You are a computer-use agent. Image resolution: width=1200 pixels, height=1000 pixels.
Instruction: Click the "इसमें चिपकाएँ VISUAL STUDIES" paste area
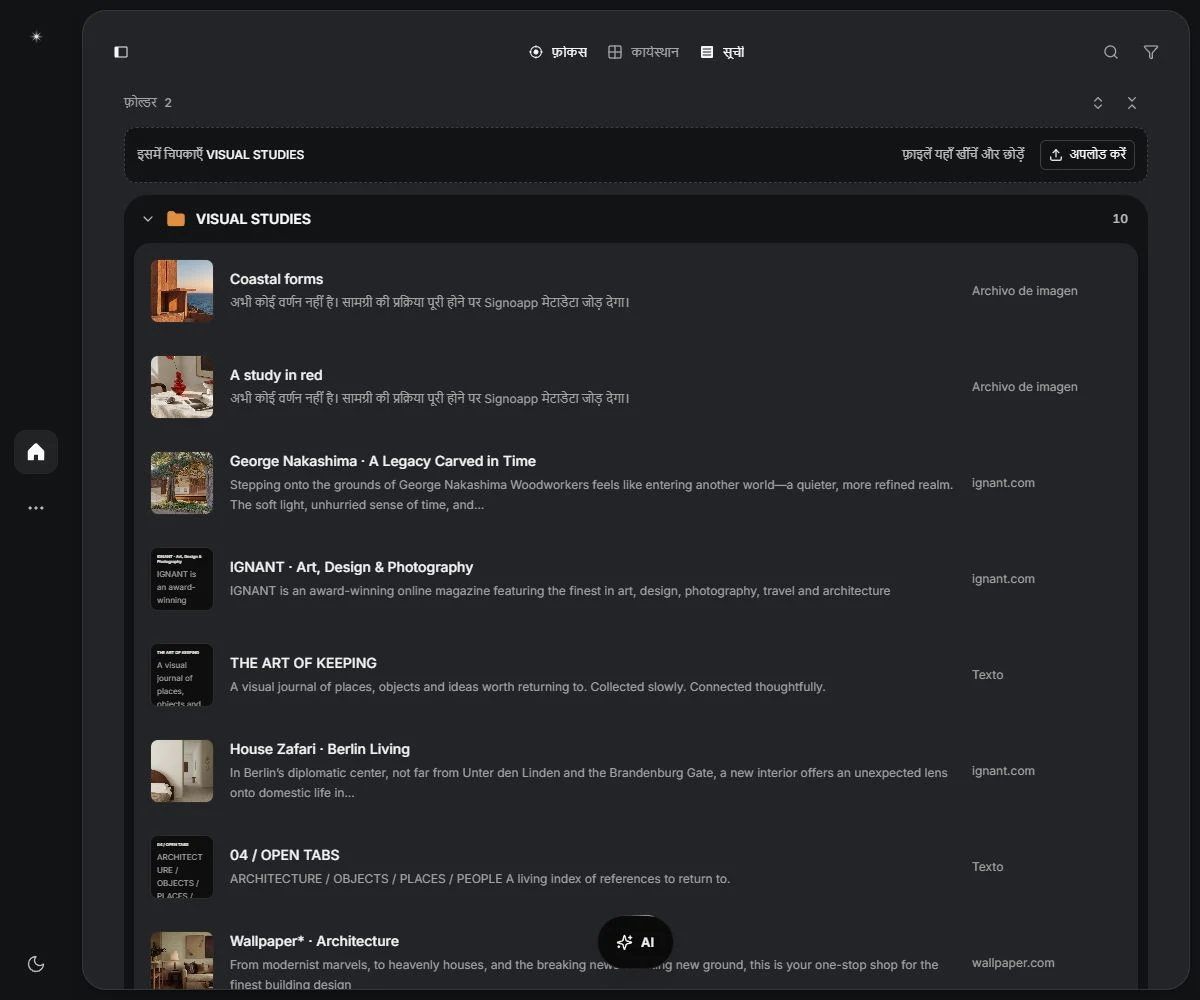pos(221,155)
